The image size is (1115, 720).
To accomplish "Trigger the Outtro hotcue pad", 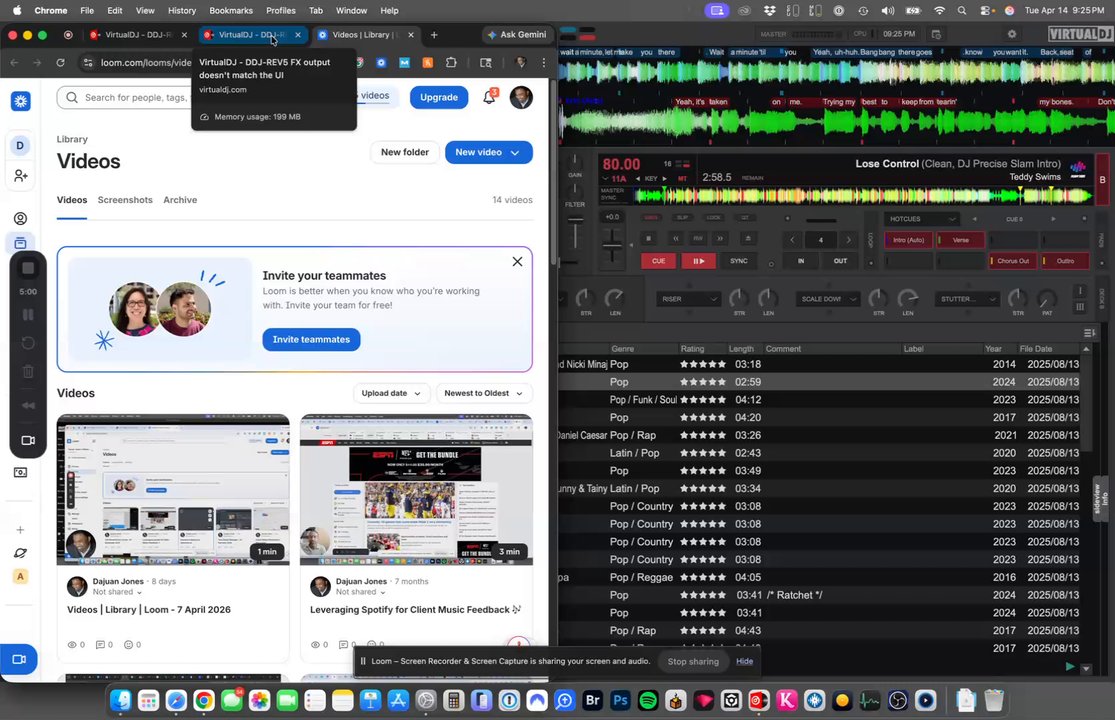I will (1065, 261).
